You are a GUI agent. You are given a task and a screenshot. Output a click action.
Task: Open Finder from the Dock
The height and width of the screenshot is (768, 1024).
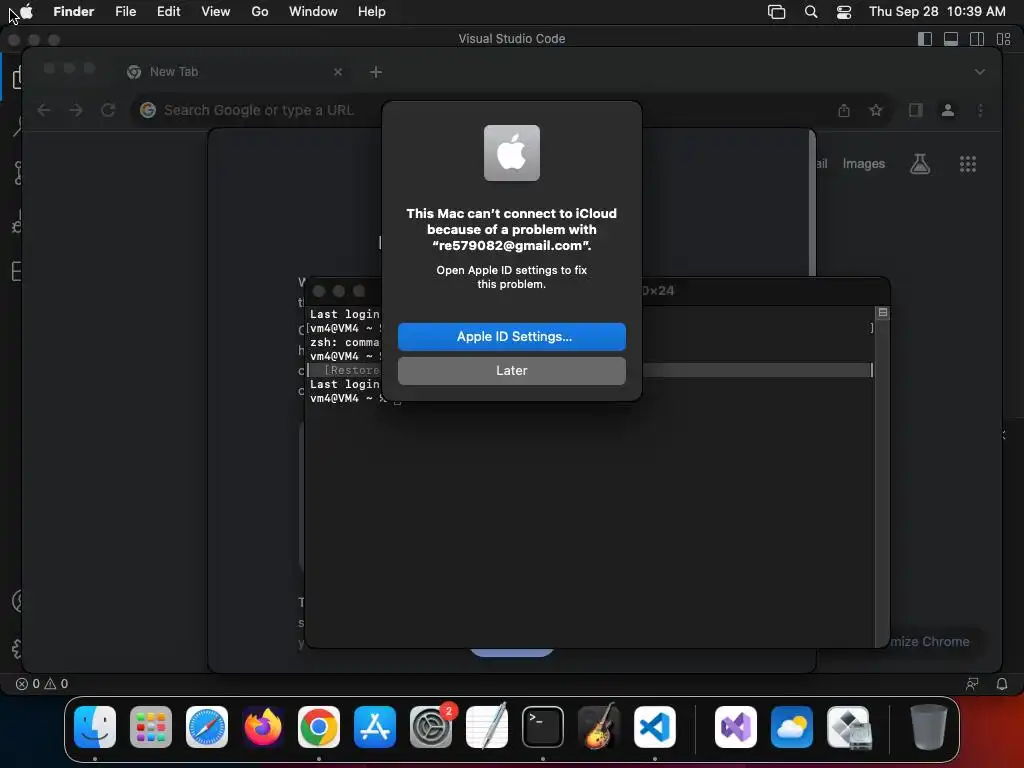tap(95, 727)
